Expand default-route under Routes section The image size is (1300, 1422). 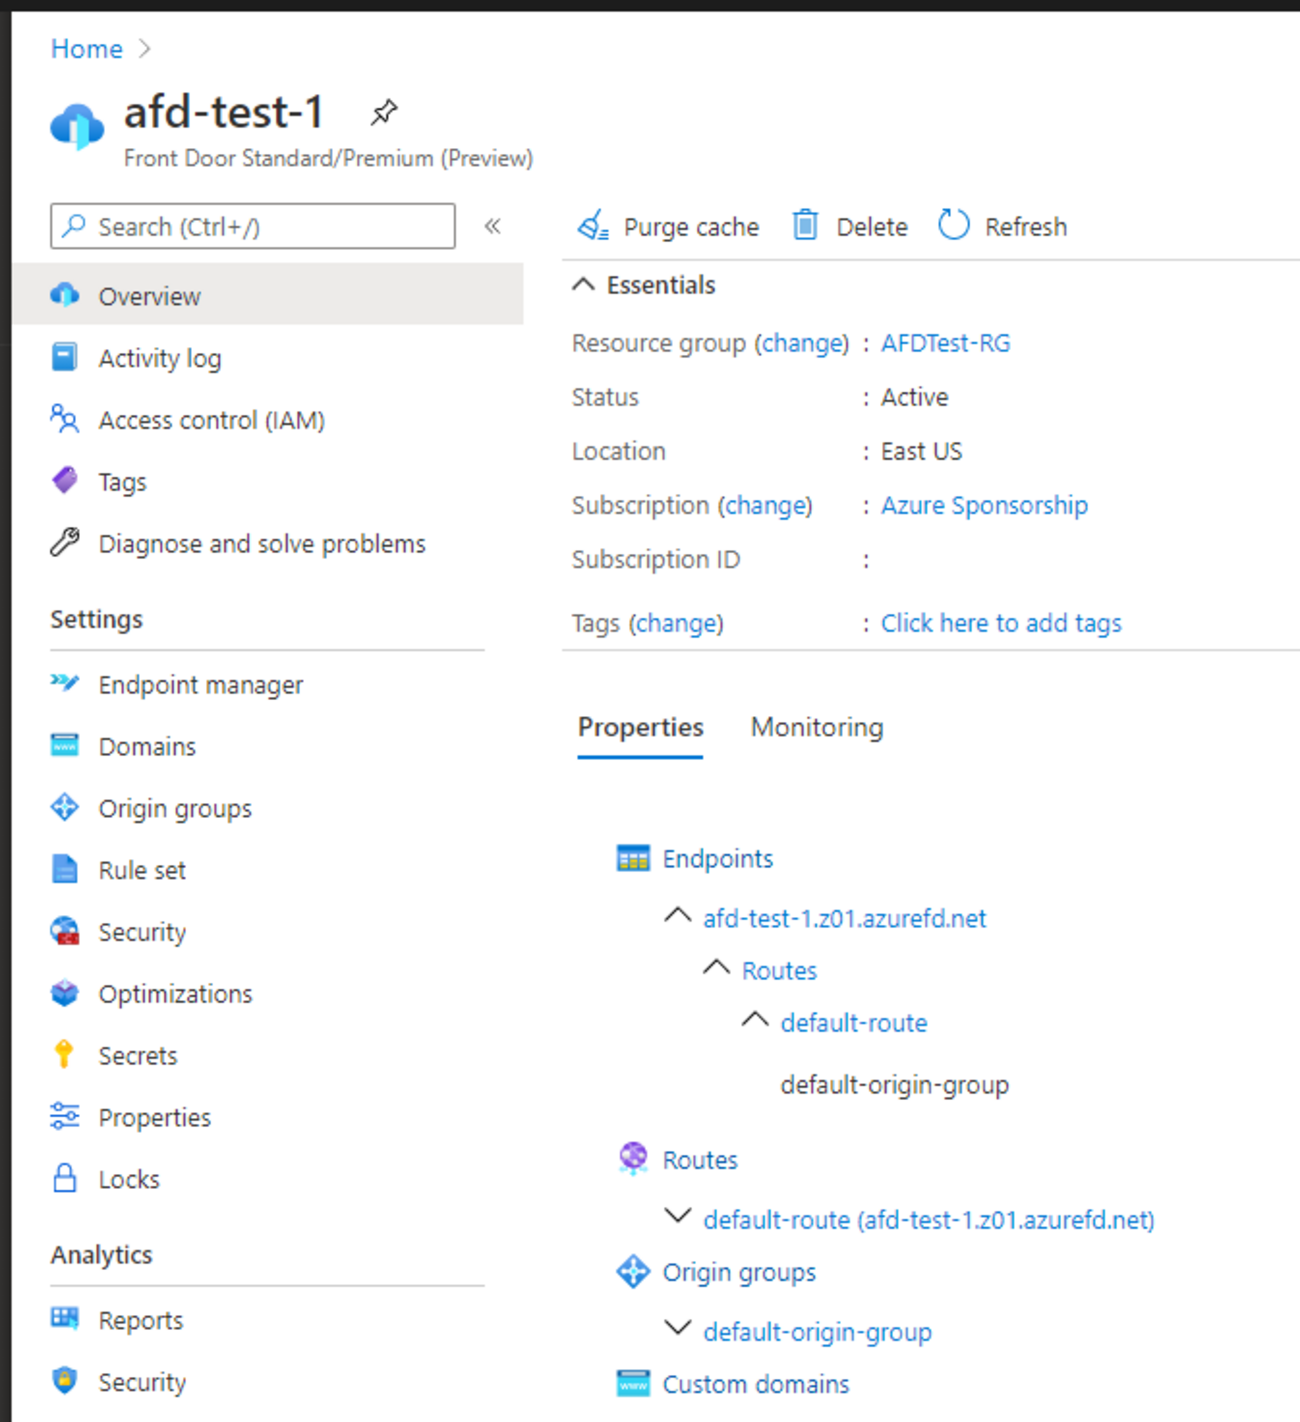point(678,1217)
